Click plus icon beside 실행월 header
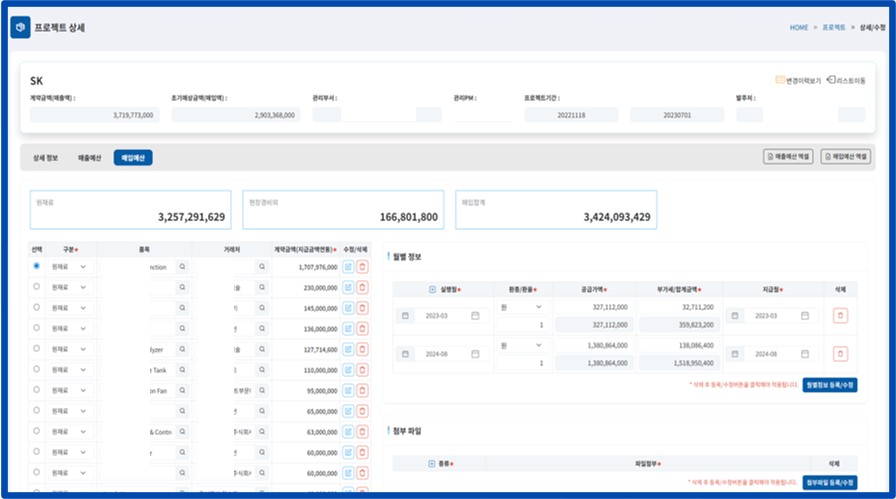This screenshot has height=499, width=896. [432, 288]
